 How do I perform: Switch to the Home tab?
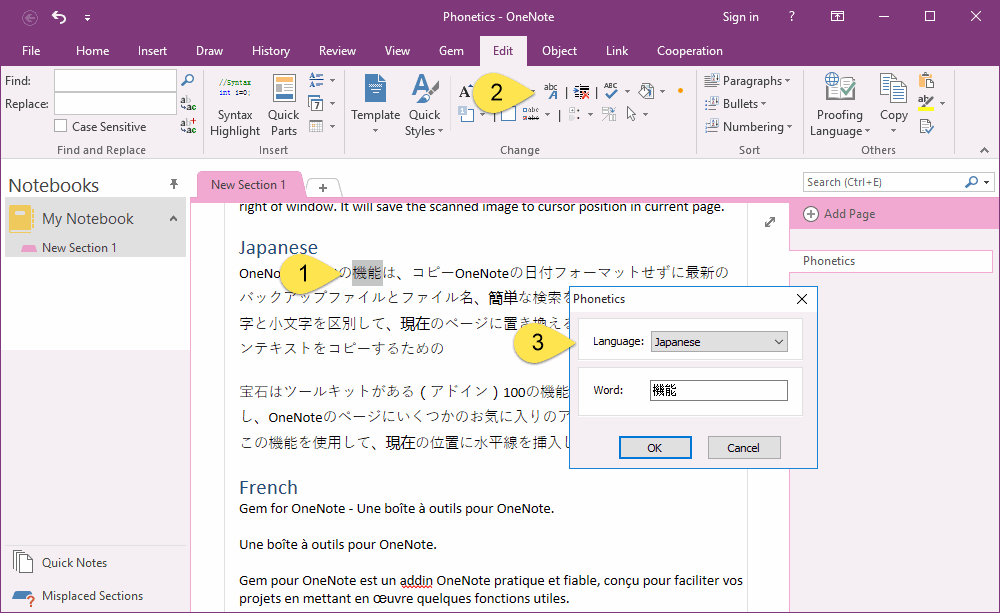point(92,50)
